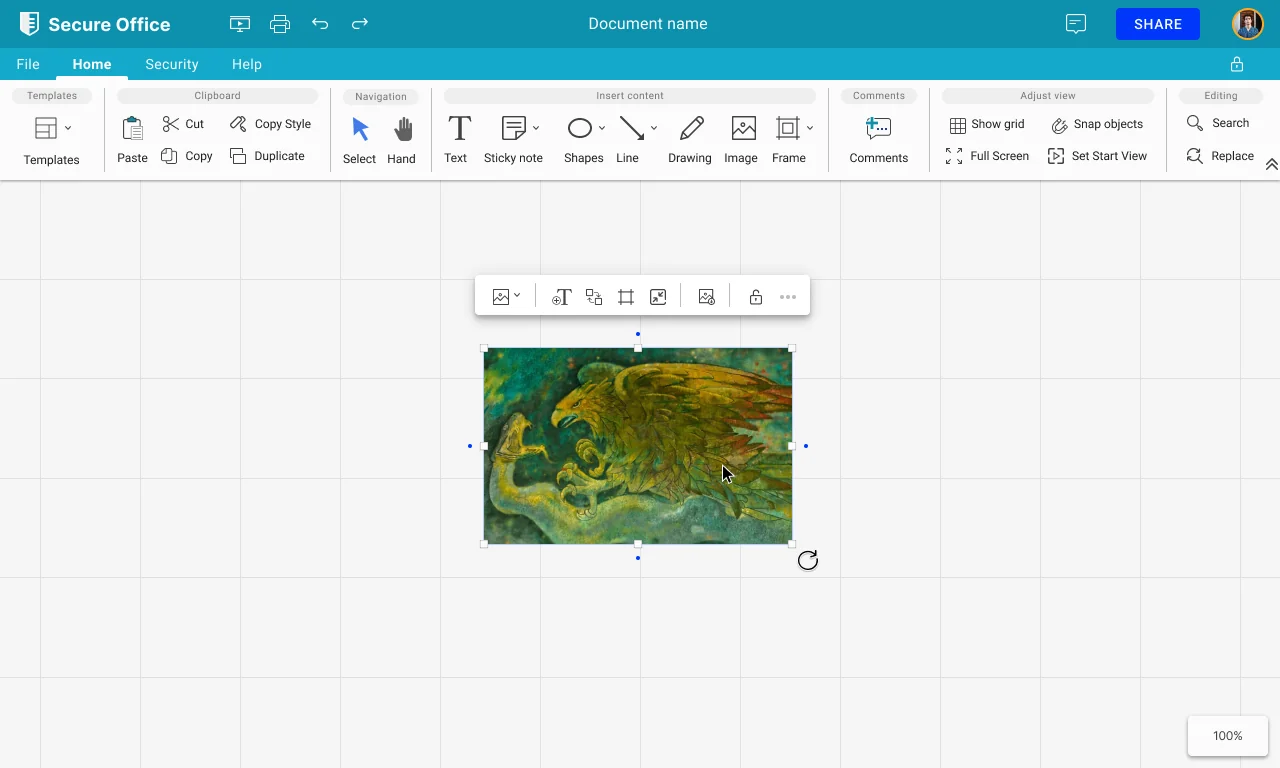Cut the selected image
The height and width of the screenshot is (768, 1280).
point(183,124)
